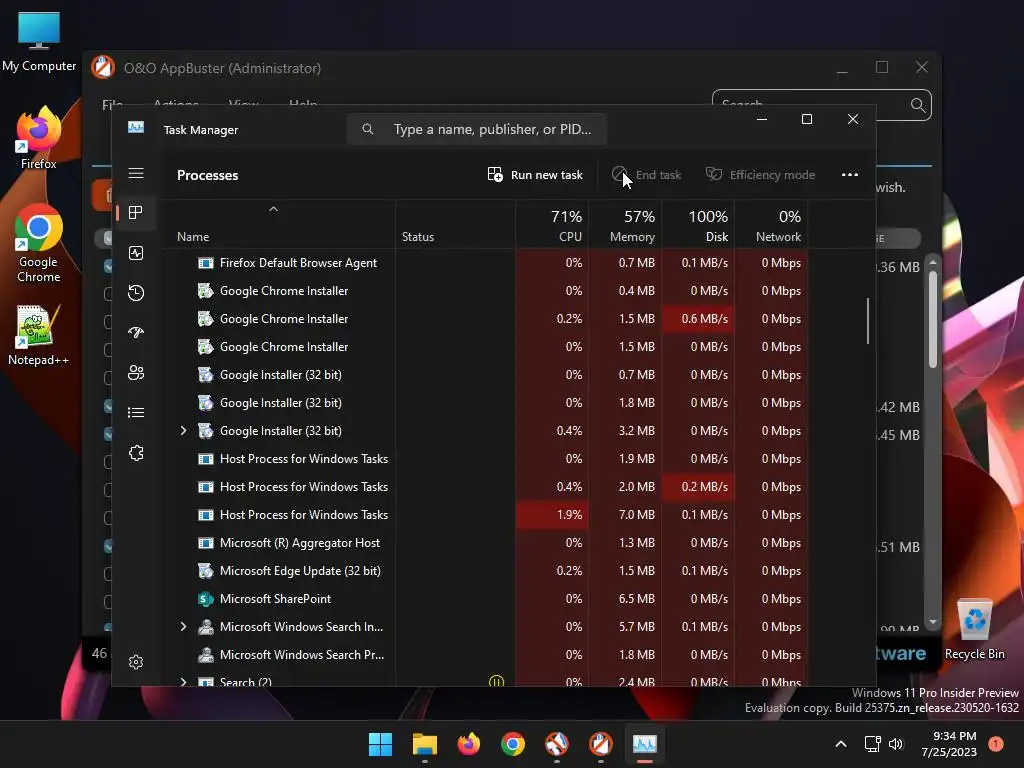1024x768 pixels.
Task: Click Firefox Default Browser Agent row icon
Action: pos(205,263)
